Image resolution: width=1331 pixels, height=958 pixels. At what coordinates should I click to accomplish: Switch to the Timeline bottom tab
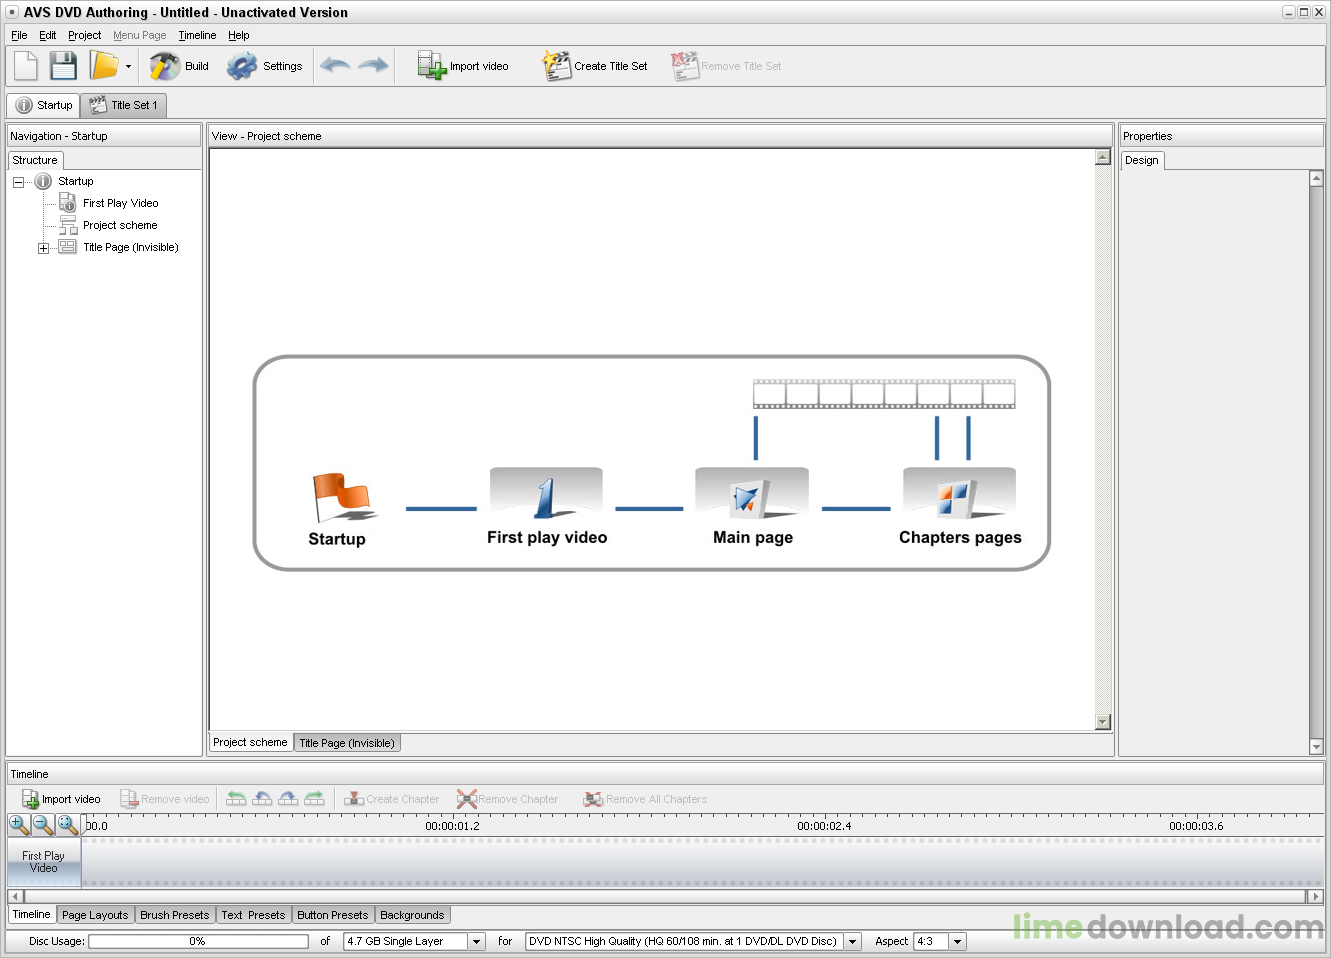click(31, 914)
